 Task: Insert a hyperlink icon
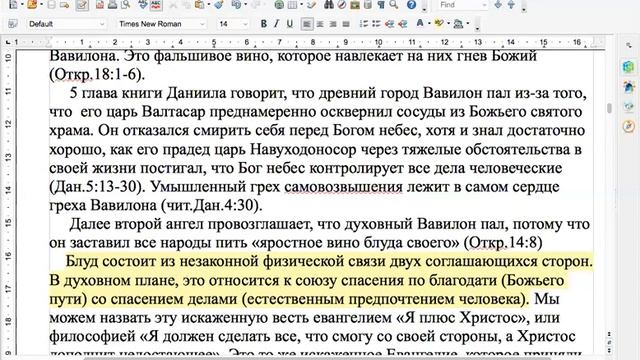(279, 4)
